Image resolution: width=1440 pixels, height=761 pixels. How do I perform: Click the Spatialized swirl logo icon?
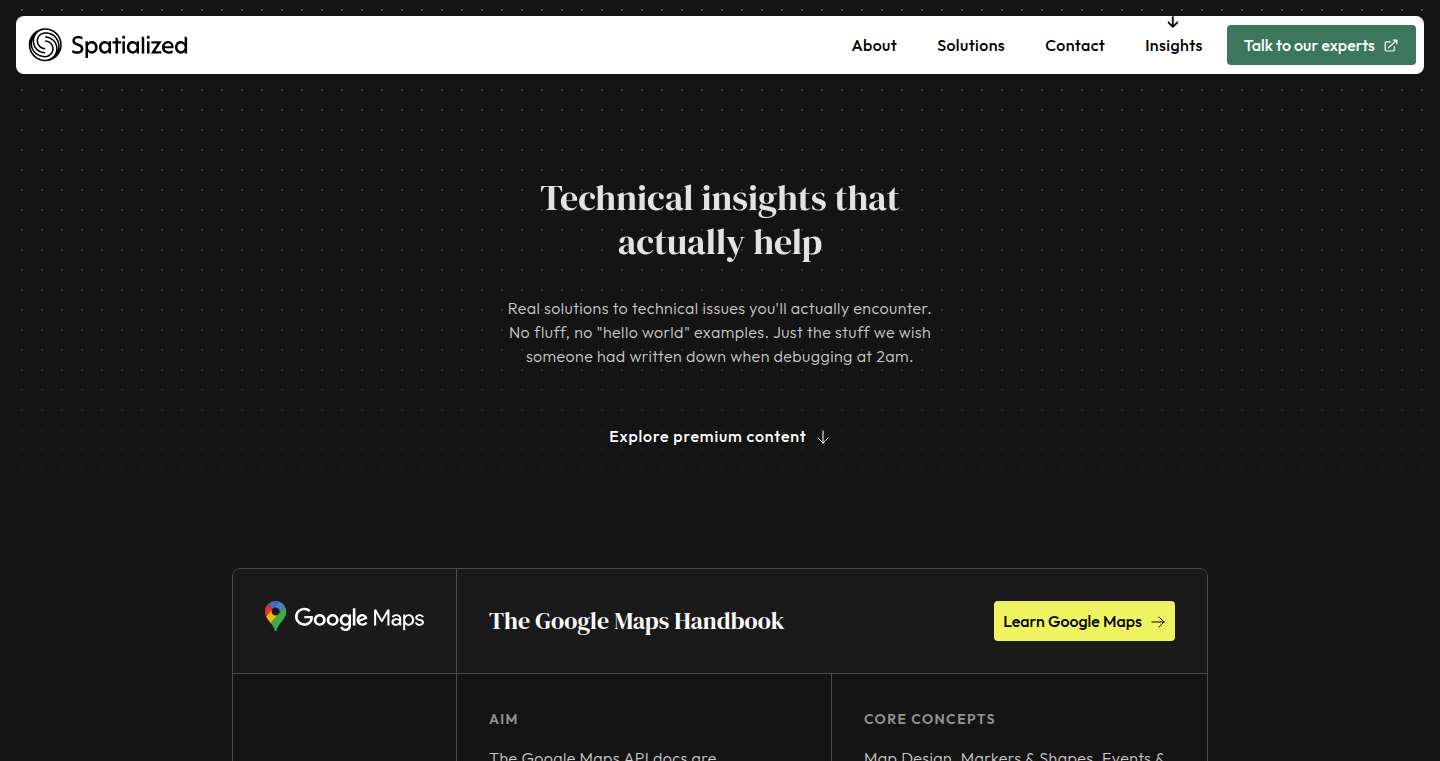[x=45, y=45]
